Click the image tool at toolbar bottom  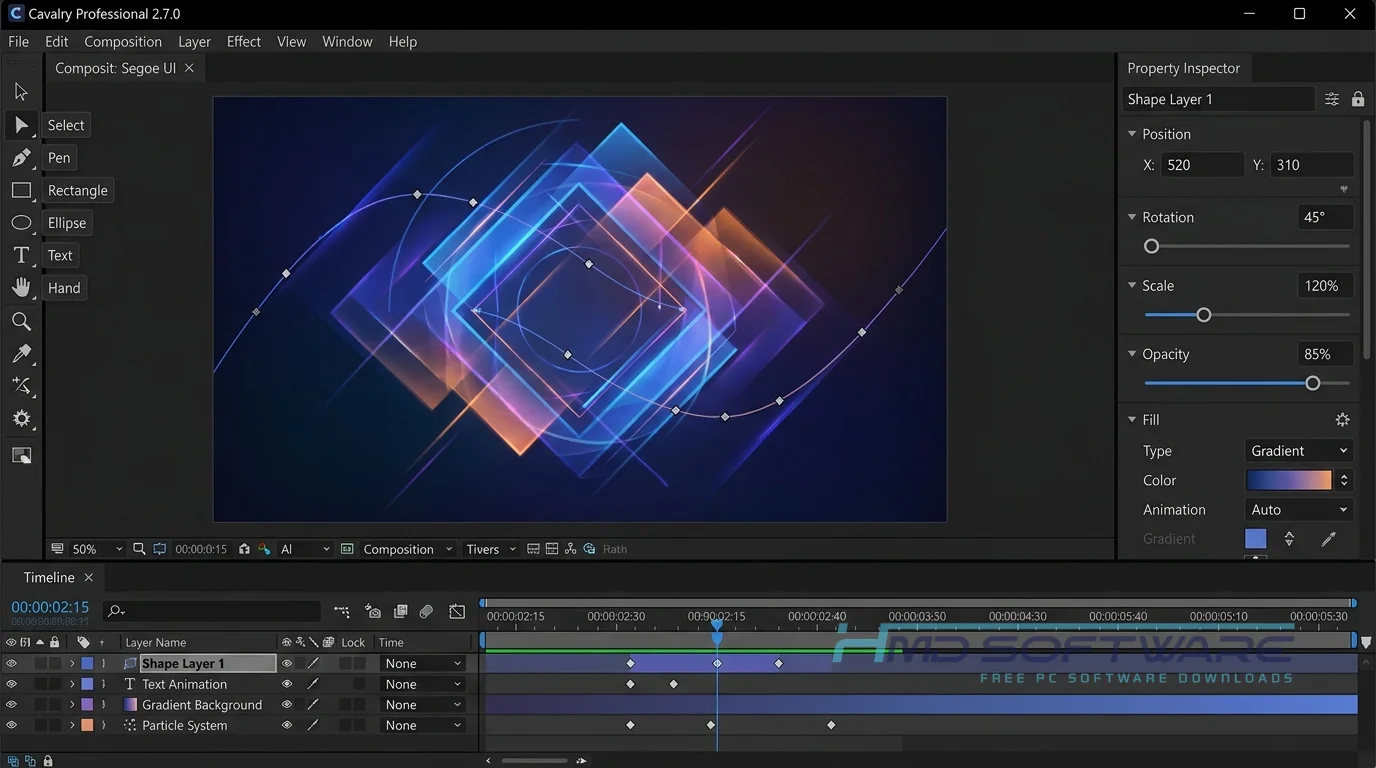click(x=21, y=455)
